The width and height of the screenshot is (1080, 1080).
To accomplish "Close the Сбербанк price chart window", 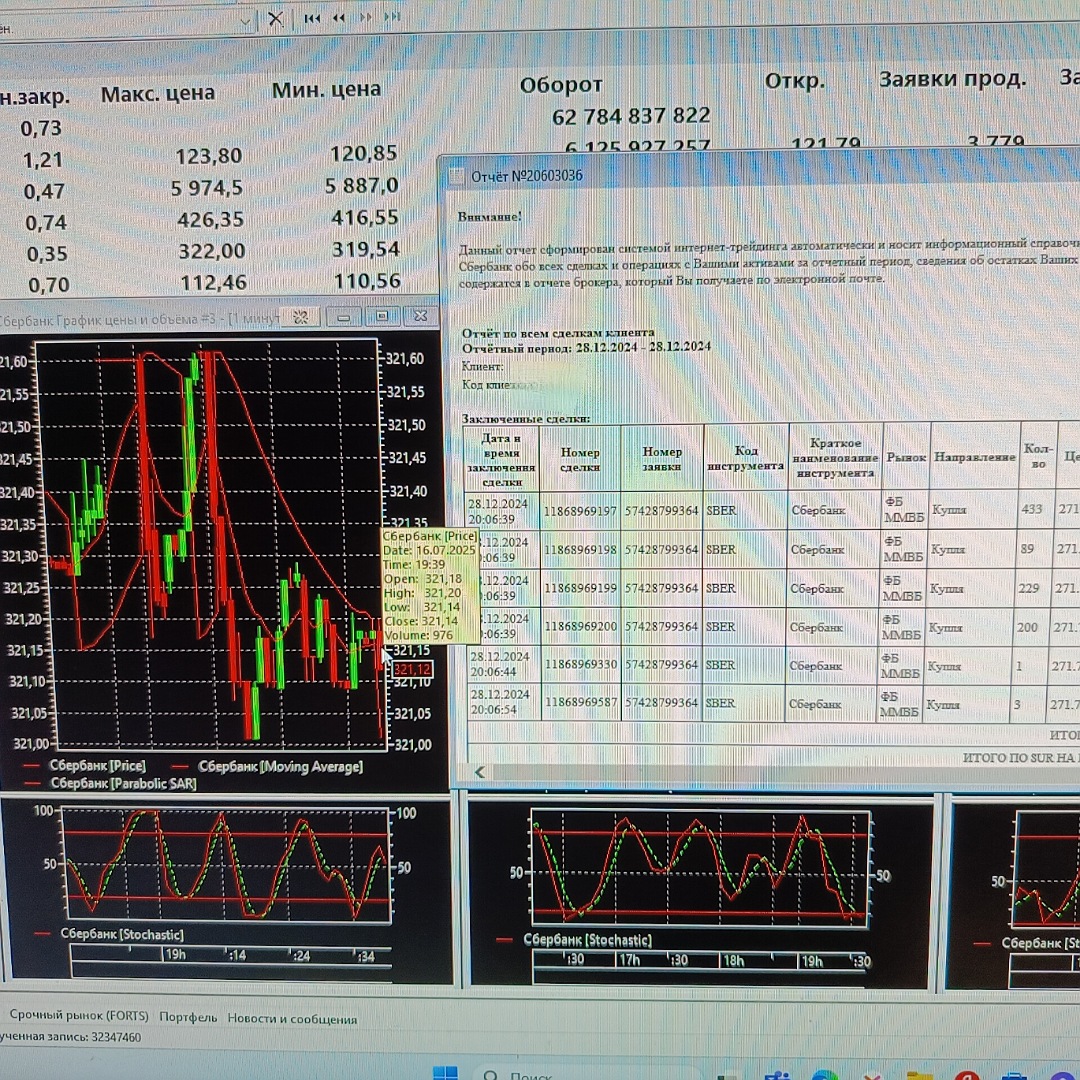I will tap(420, 315).
